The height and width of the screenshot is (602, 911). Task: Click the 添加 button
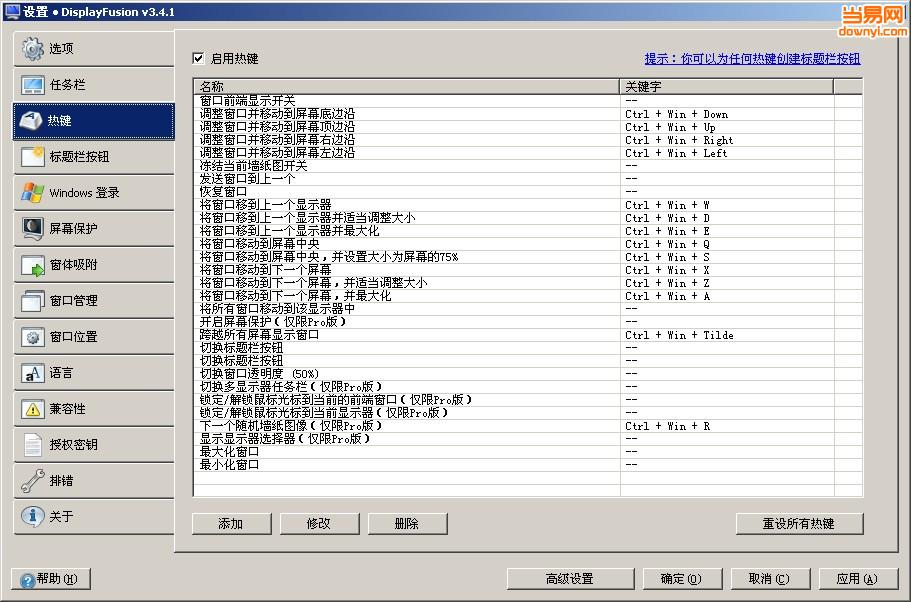[x=231, y=523]
